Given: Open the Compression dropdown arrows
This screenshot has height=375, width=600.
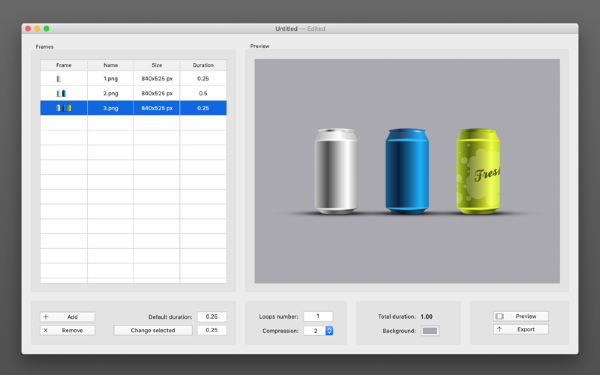Looking at the screenshot, I should click(x=329, y=331).
